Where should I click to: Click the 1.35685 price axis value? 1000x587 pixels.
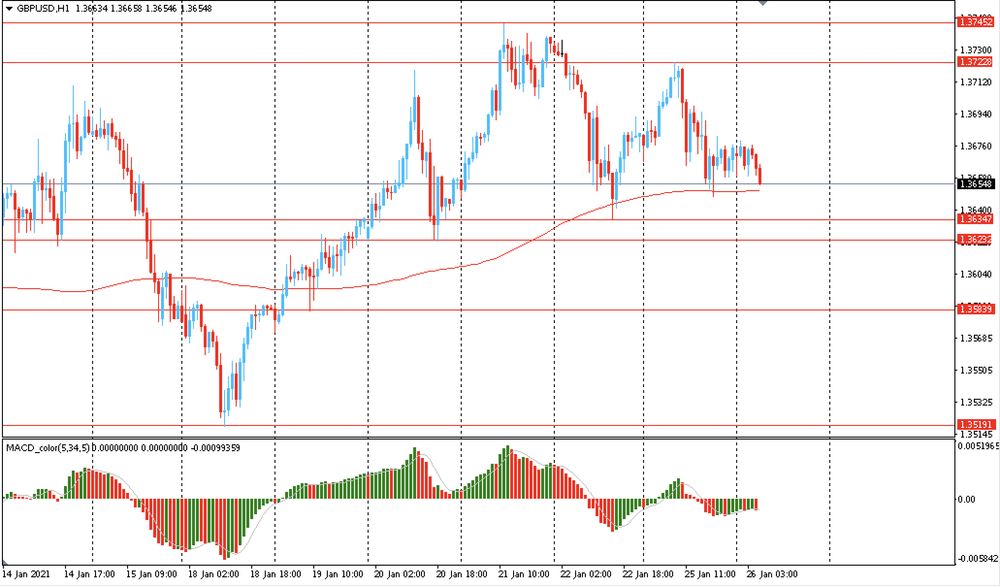point(976,338)
